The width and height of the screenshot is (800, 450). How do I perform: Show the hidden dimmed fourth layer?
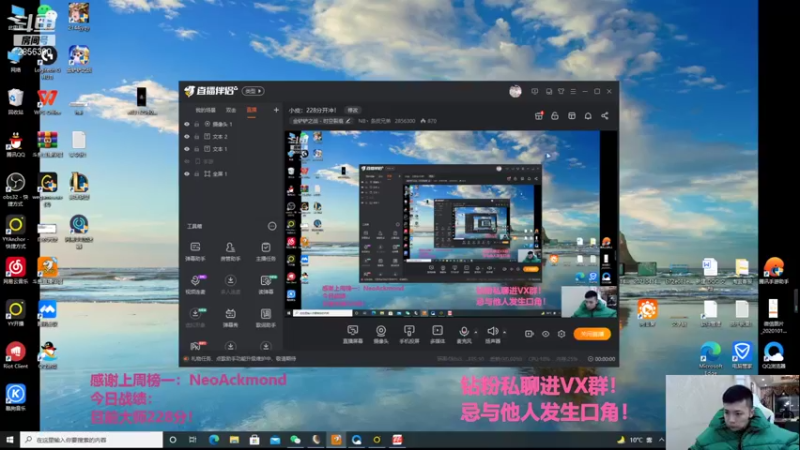point(187,161)
